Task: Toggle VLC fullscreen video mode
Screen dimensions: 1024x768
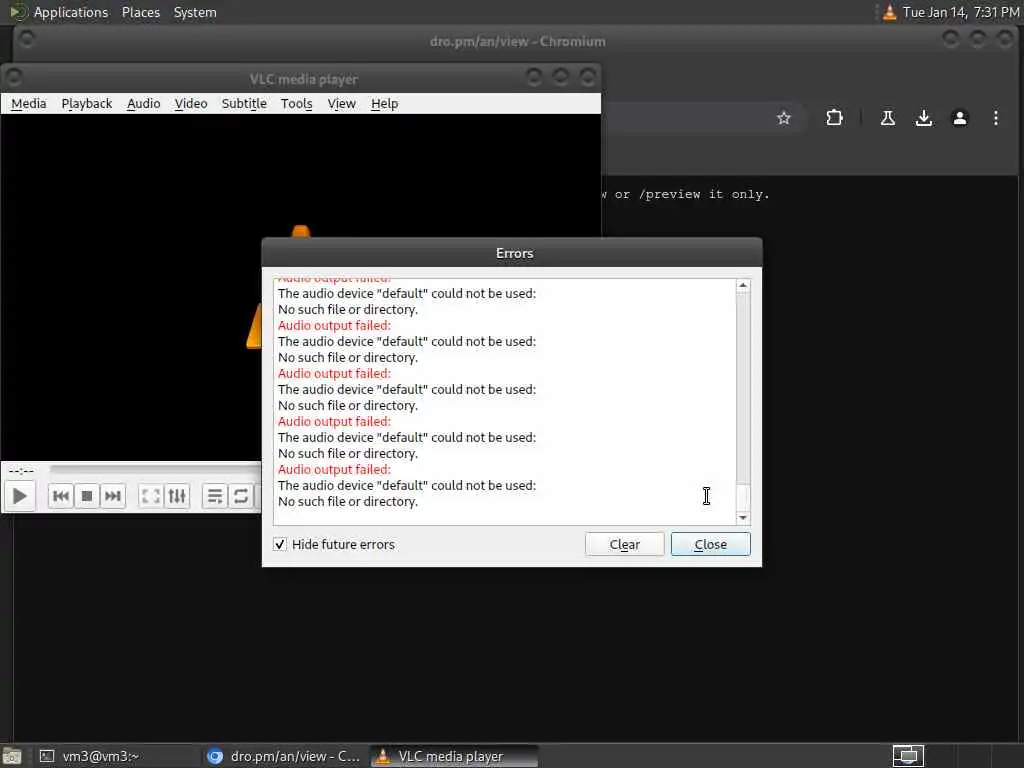Action: [151, 496]
